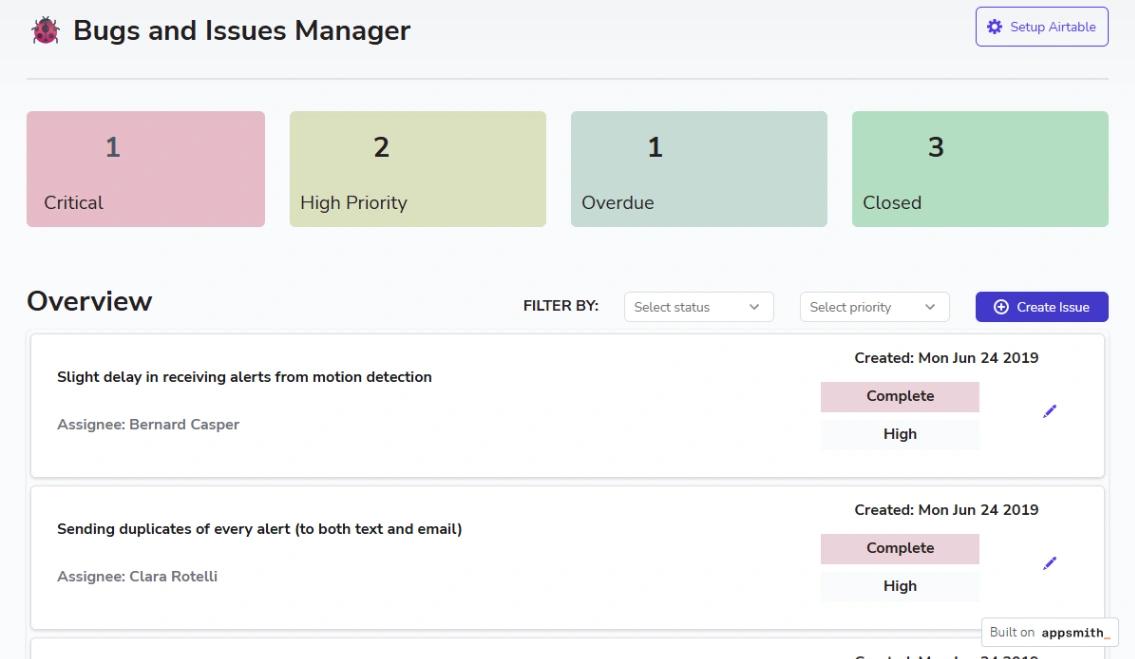This screenshot has width=1135, height=659.
Task: Edit the duplicate alerts issue with pencil icon
Action: tap(1050, 563)
